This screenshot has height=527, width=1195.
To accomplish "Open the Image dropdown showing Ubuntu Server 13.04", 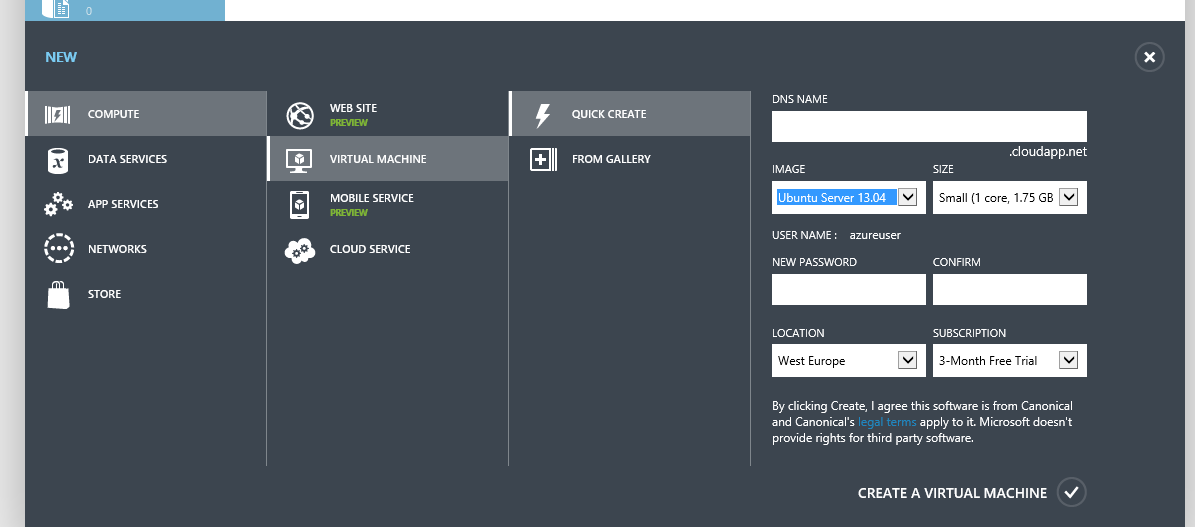I will click(848, 197).
